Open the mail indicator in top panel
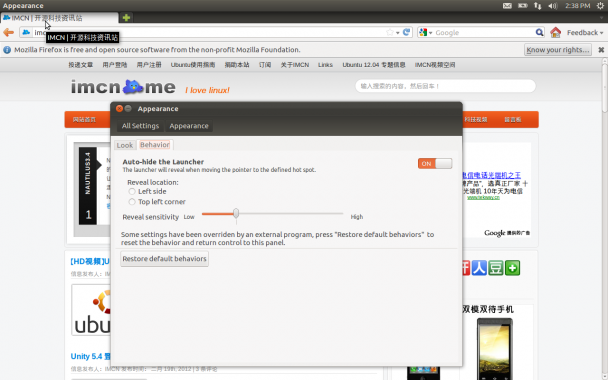This screenshot has width=608, height=380. pyautogui.click(x=507, y=5)
